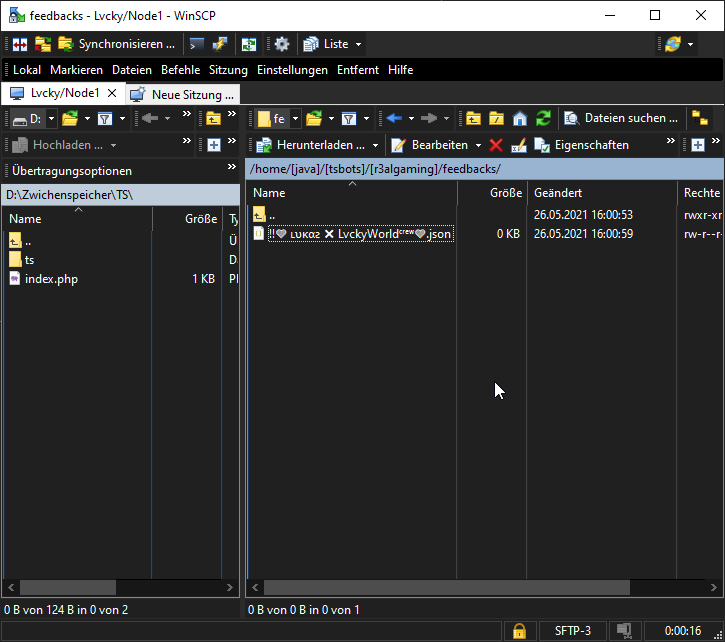Image resolution: width=725 pixels, height=642 pixels.
Task: Click the rename icon next to delete
Action: pos(518,145)
